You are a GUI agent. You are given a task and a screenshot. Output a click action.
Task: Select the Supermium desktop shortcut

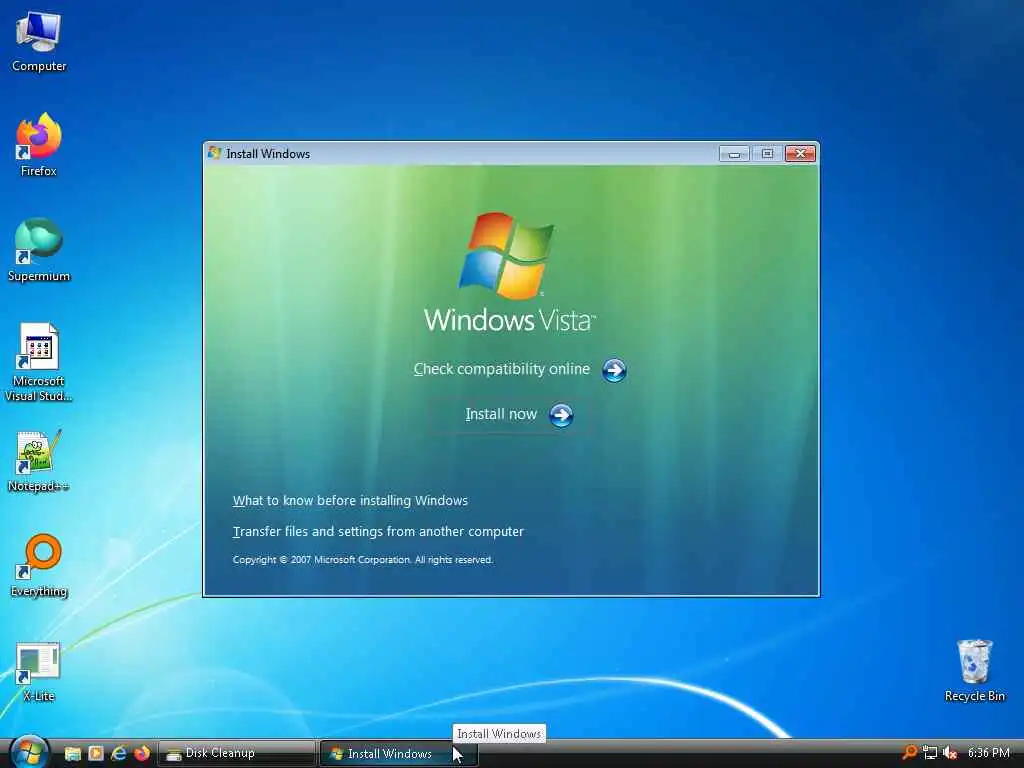pos(39,250)
